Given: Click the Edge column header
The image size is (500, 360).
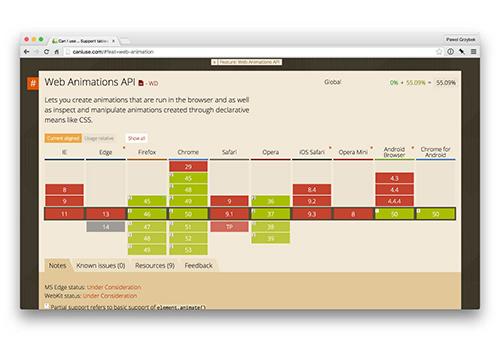Looking at the screenshot, I should (x=106, y=152).
